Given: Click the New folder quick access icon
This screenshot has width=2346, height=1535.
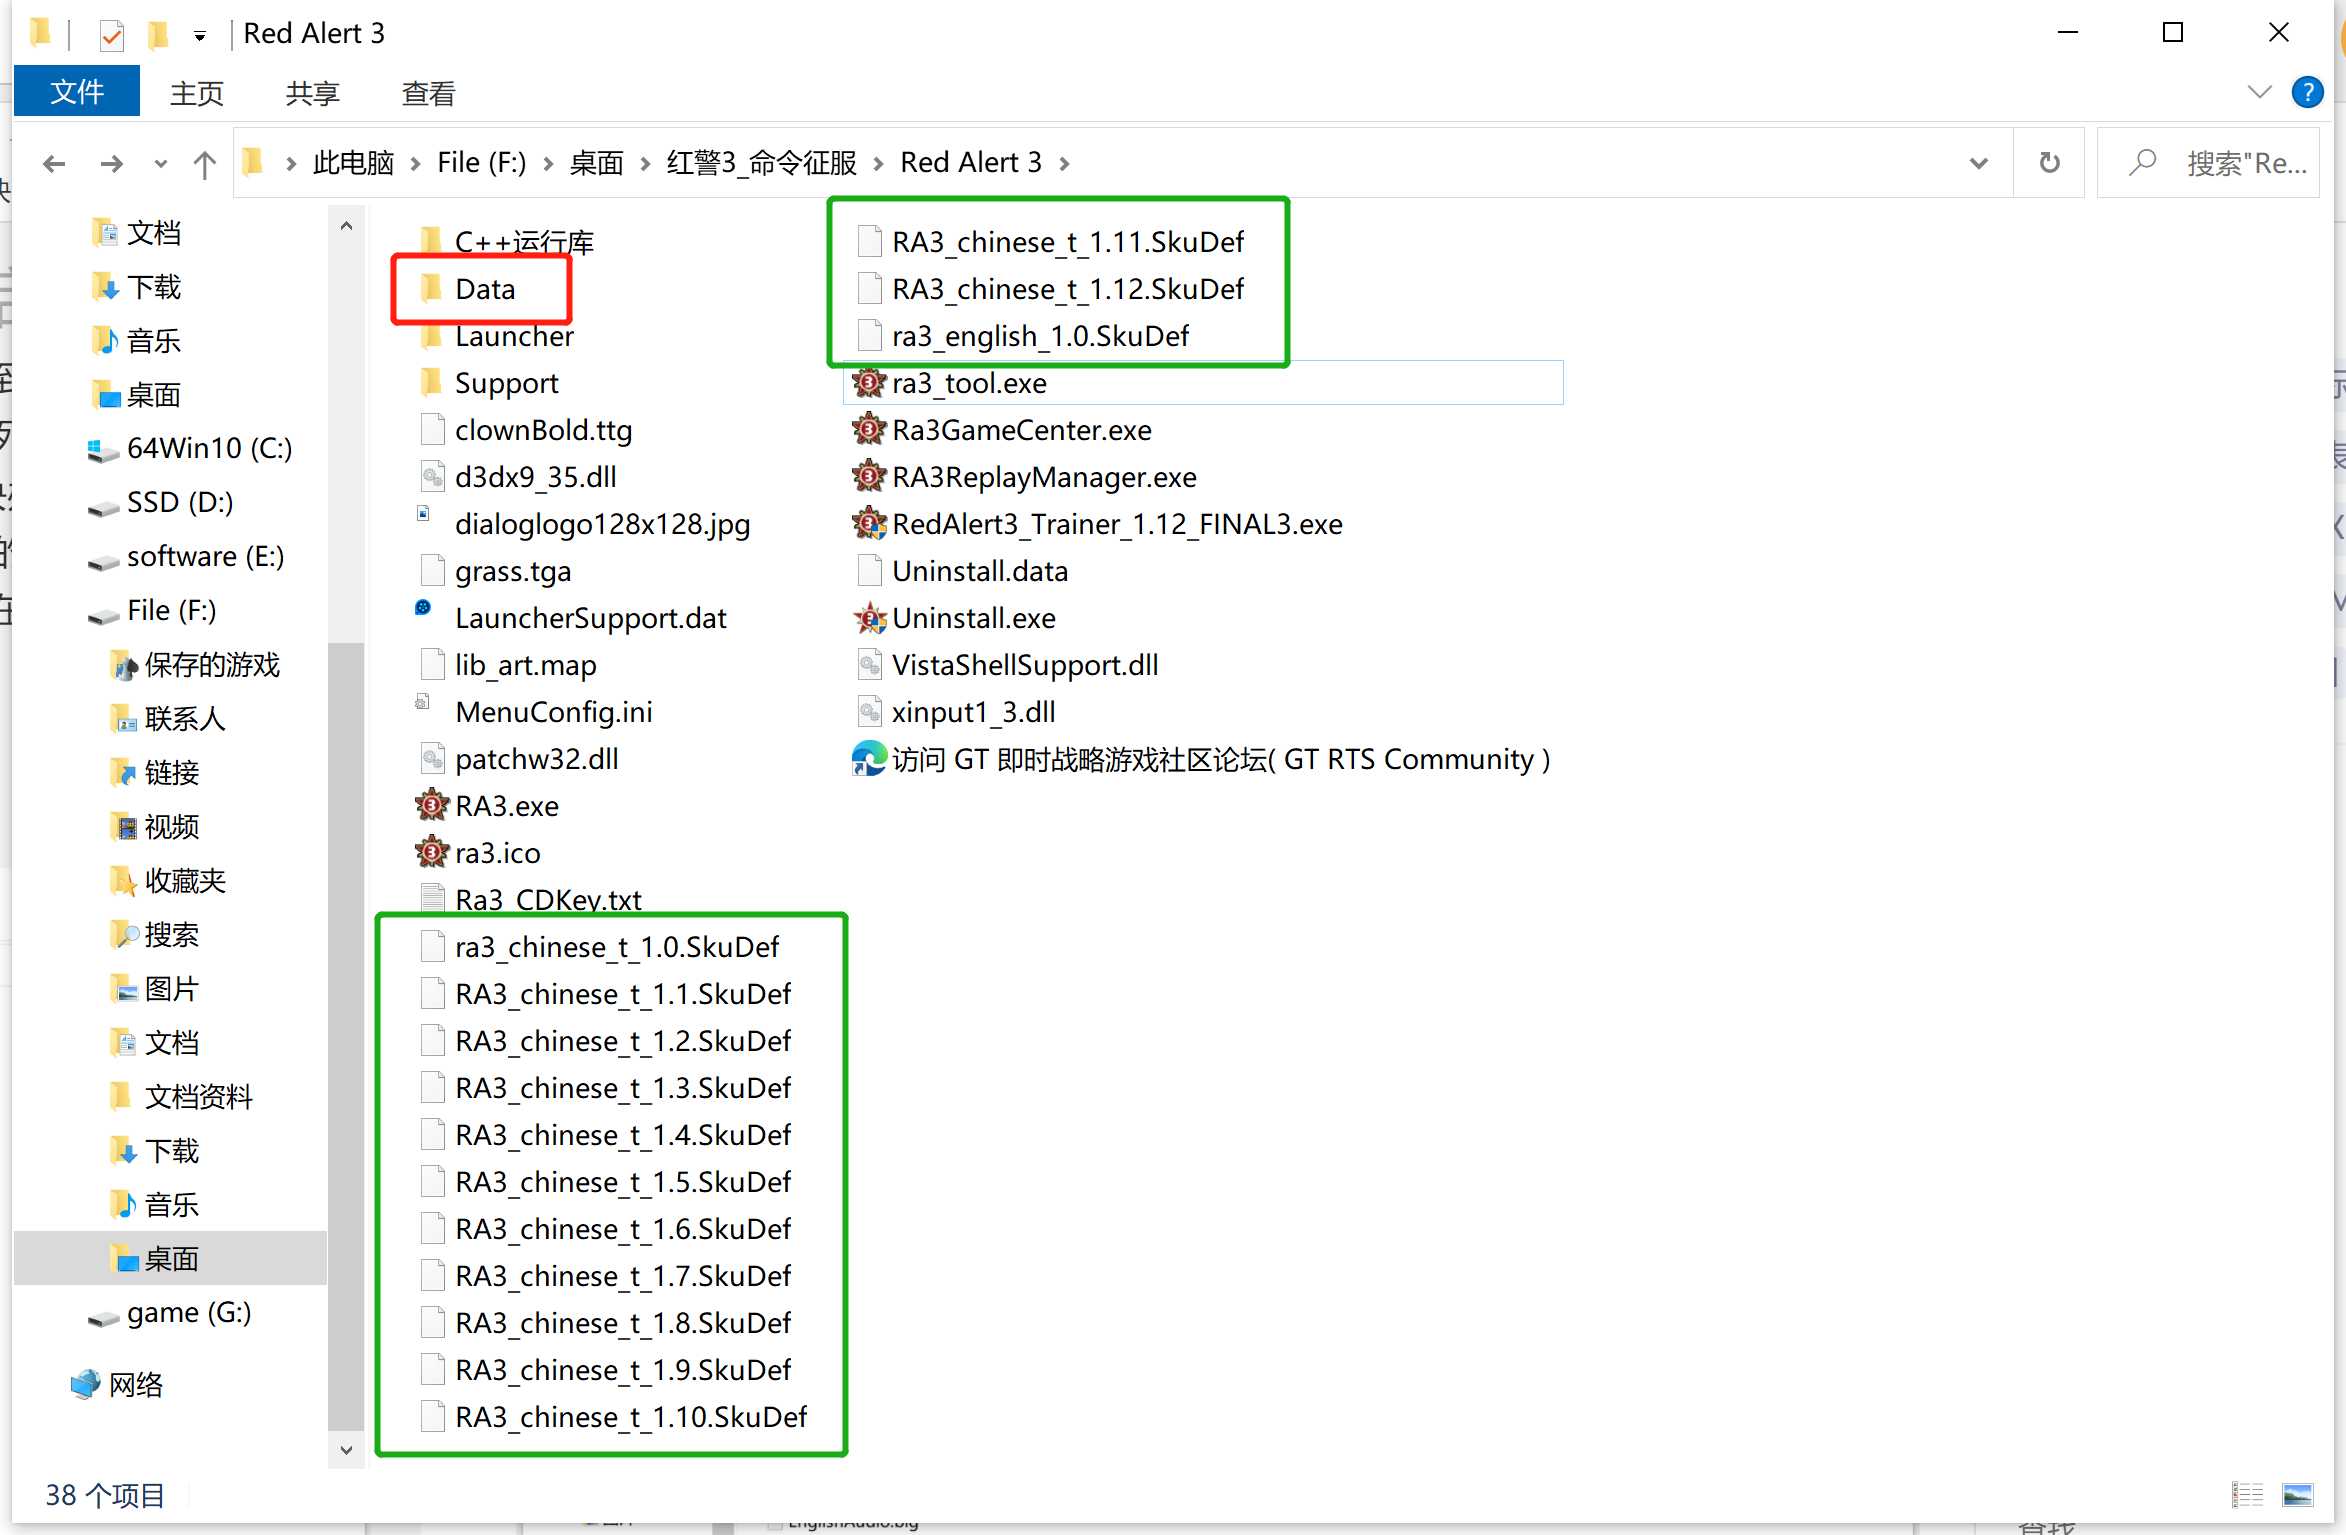Looking at the screenshot, I should 157,36.
